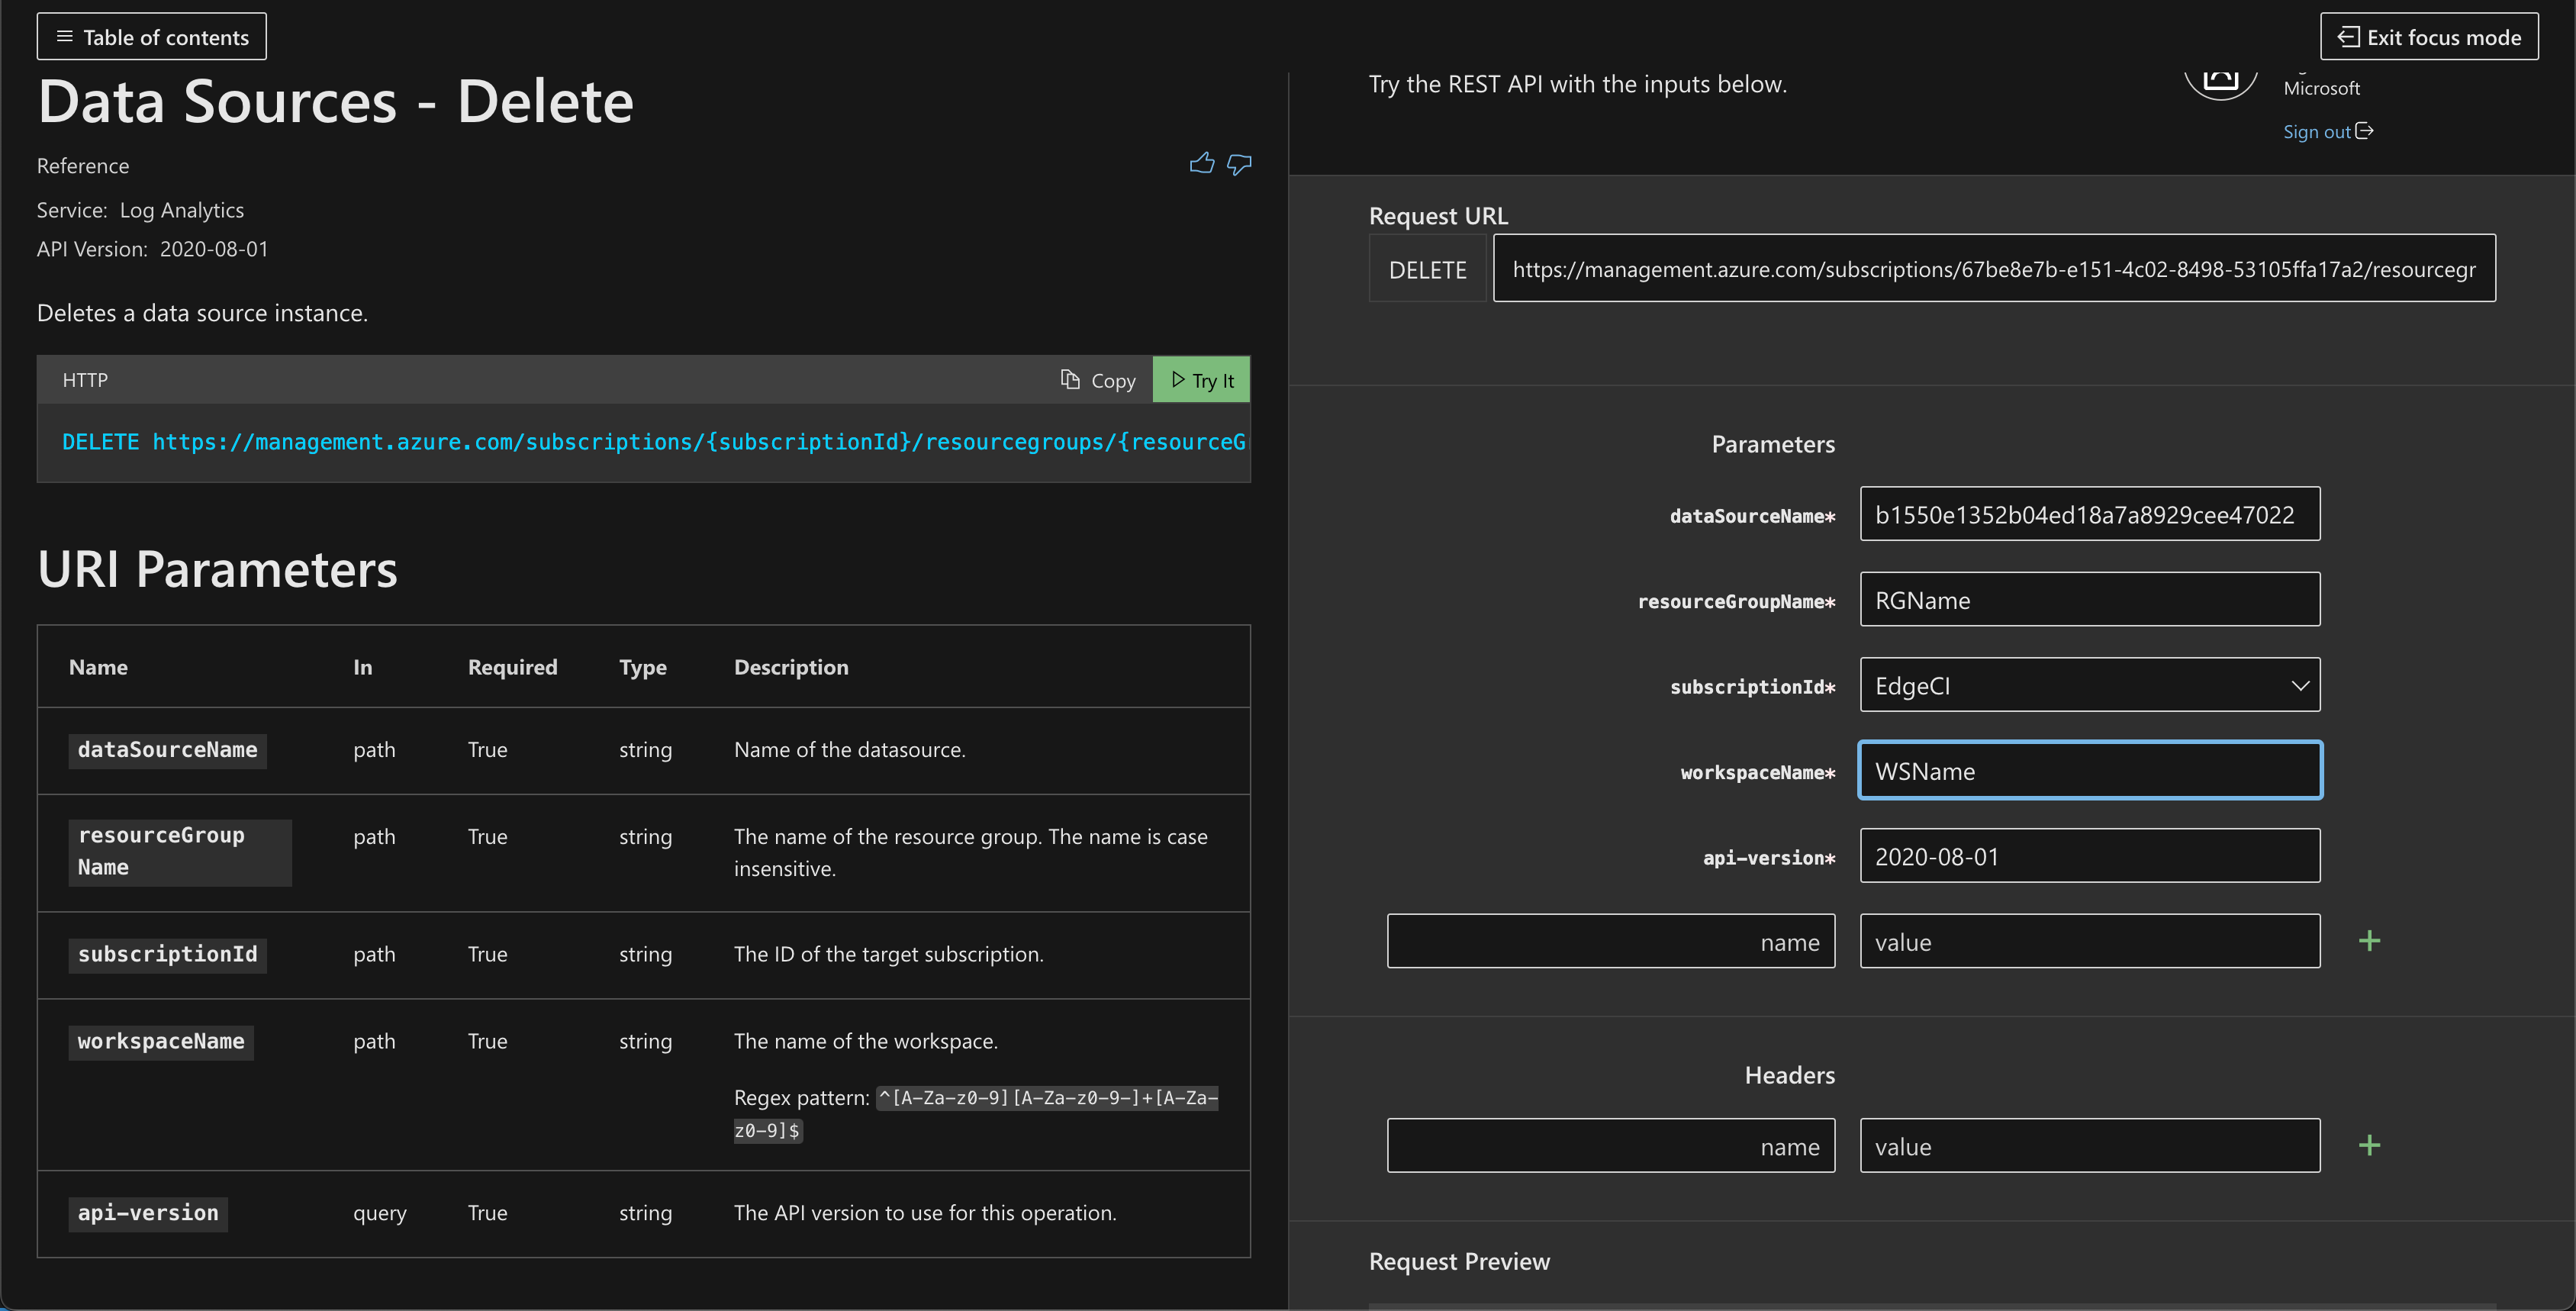Click the 'Data Sources - Delete' title
Viewport: 2576px width, 1311px height.
point(335,101)
